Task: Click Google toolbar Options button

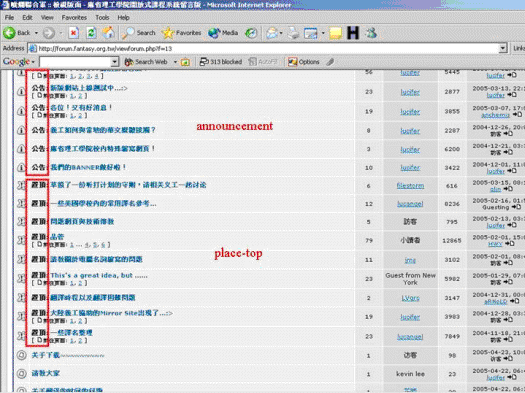Action: click(x=304, y=62)
